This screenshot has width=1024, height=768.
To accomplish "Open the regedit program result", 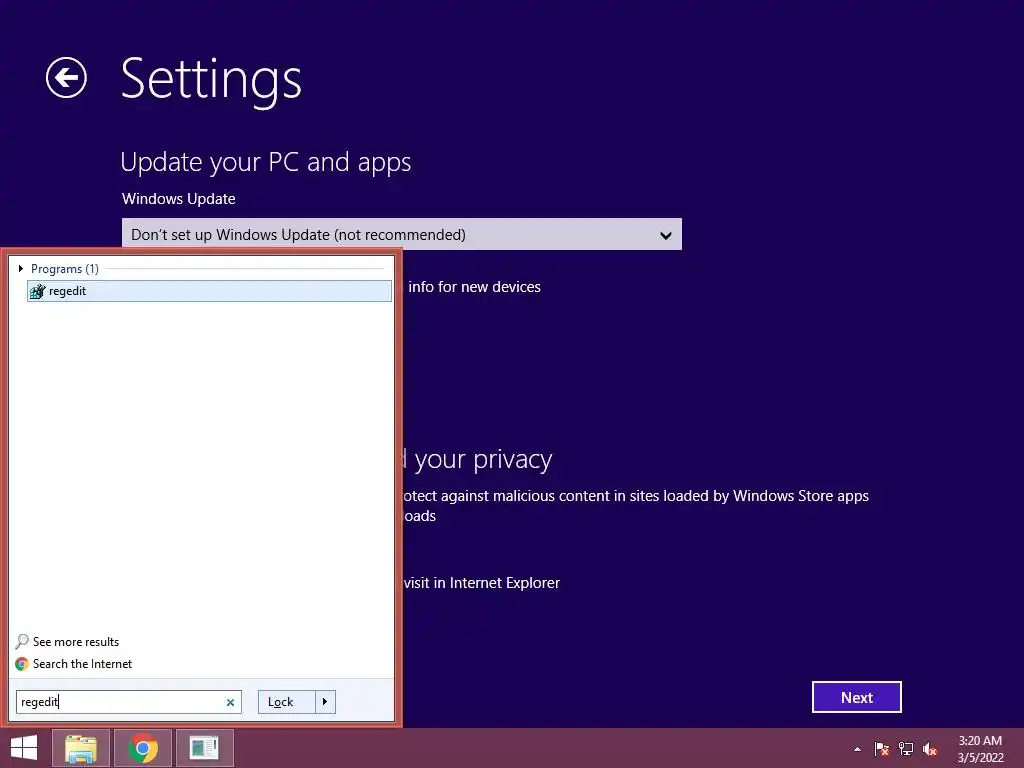I will point(209,291).
